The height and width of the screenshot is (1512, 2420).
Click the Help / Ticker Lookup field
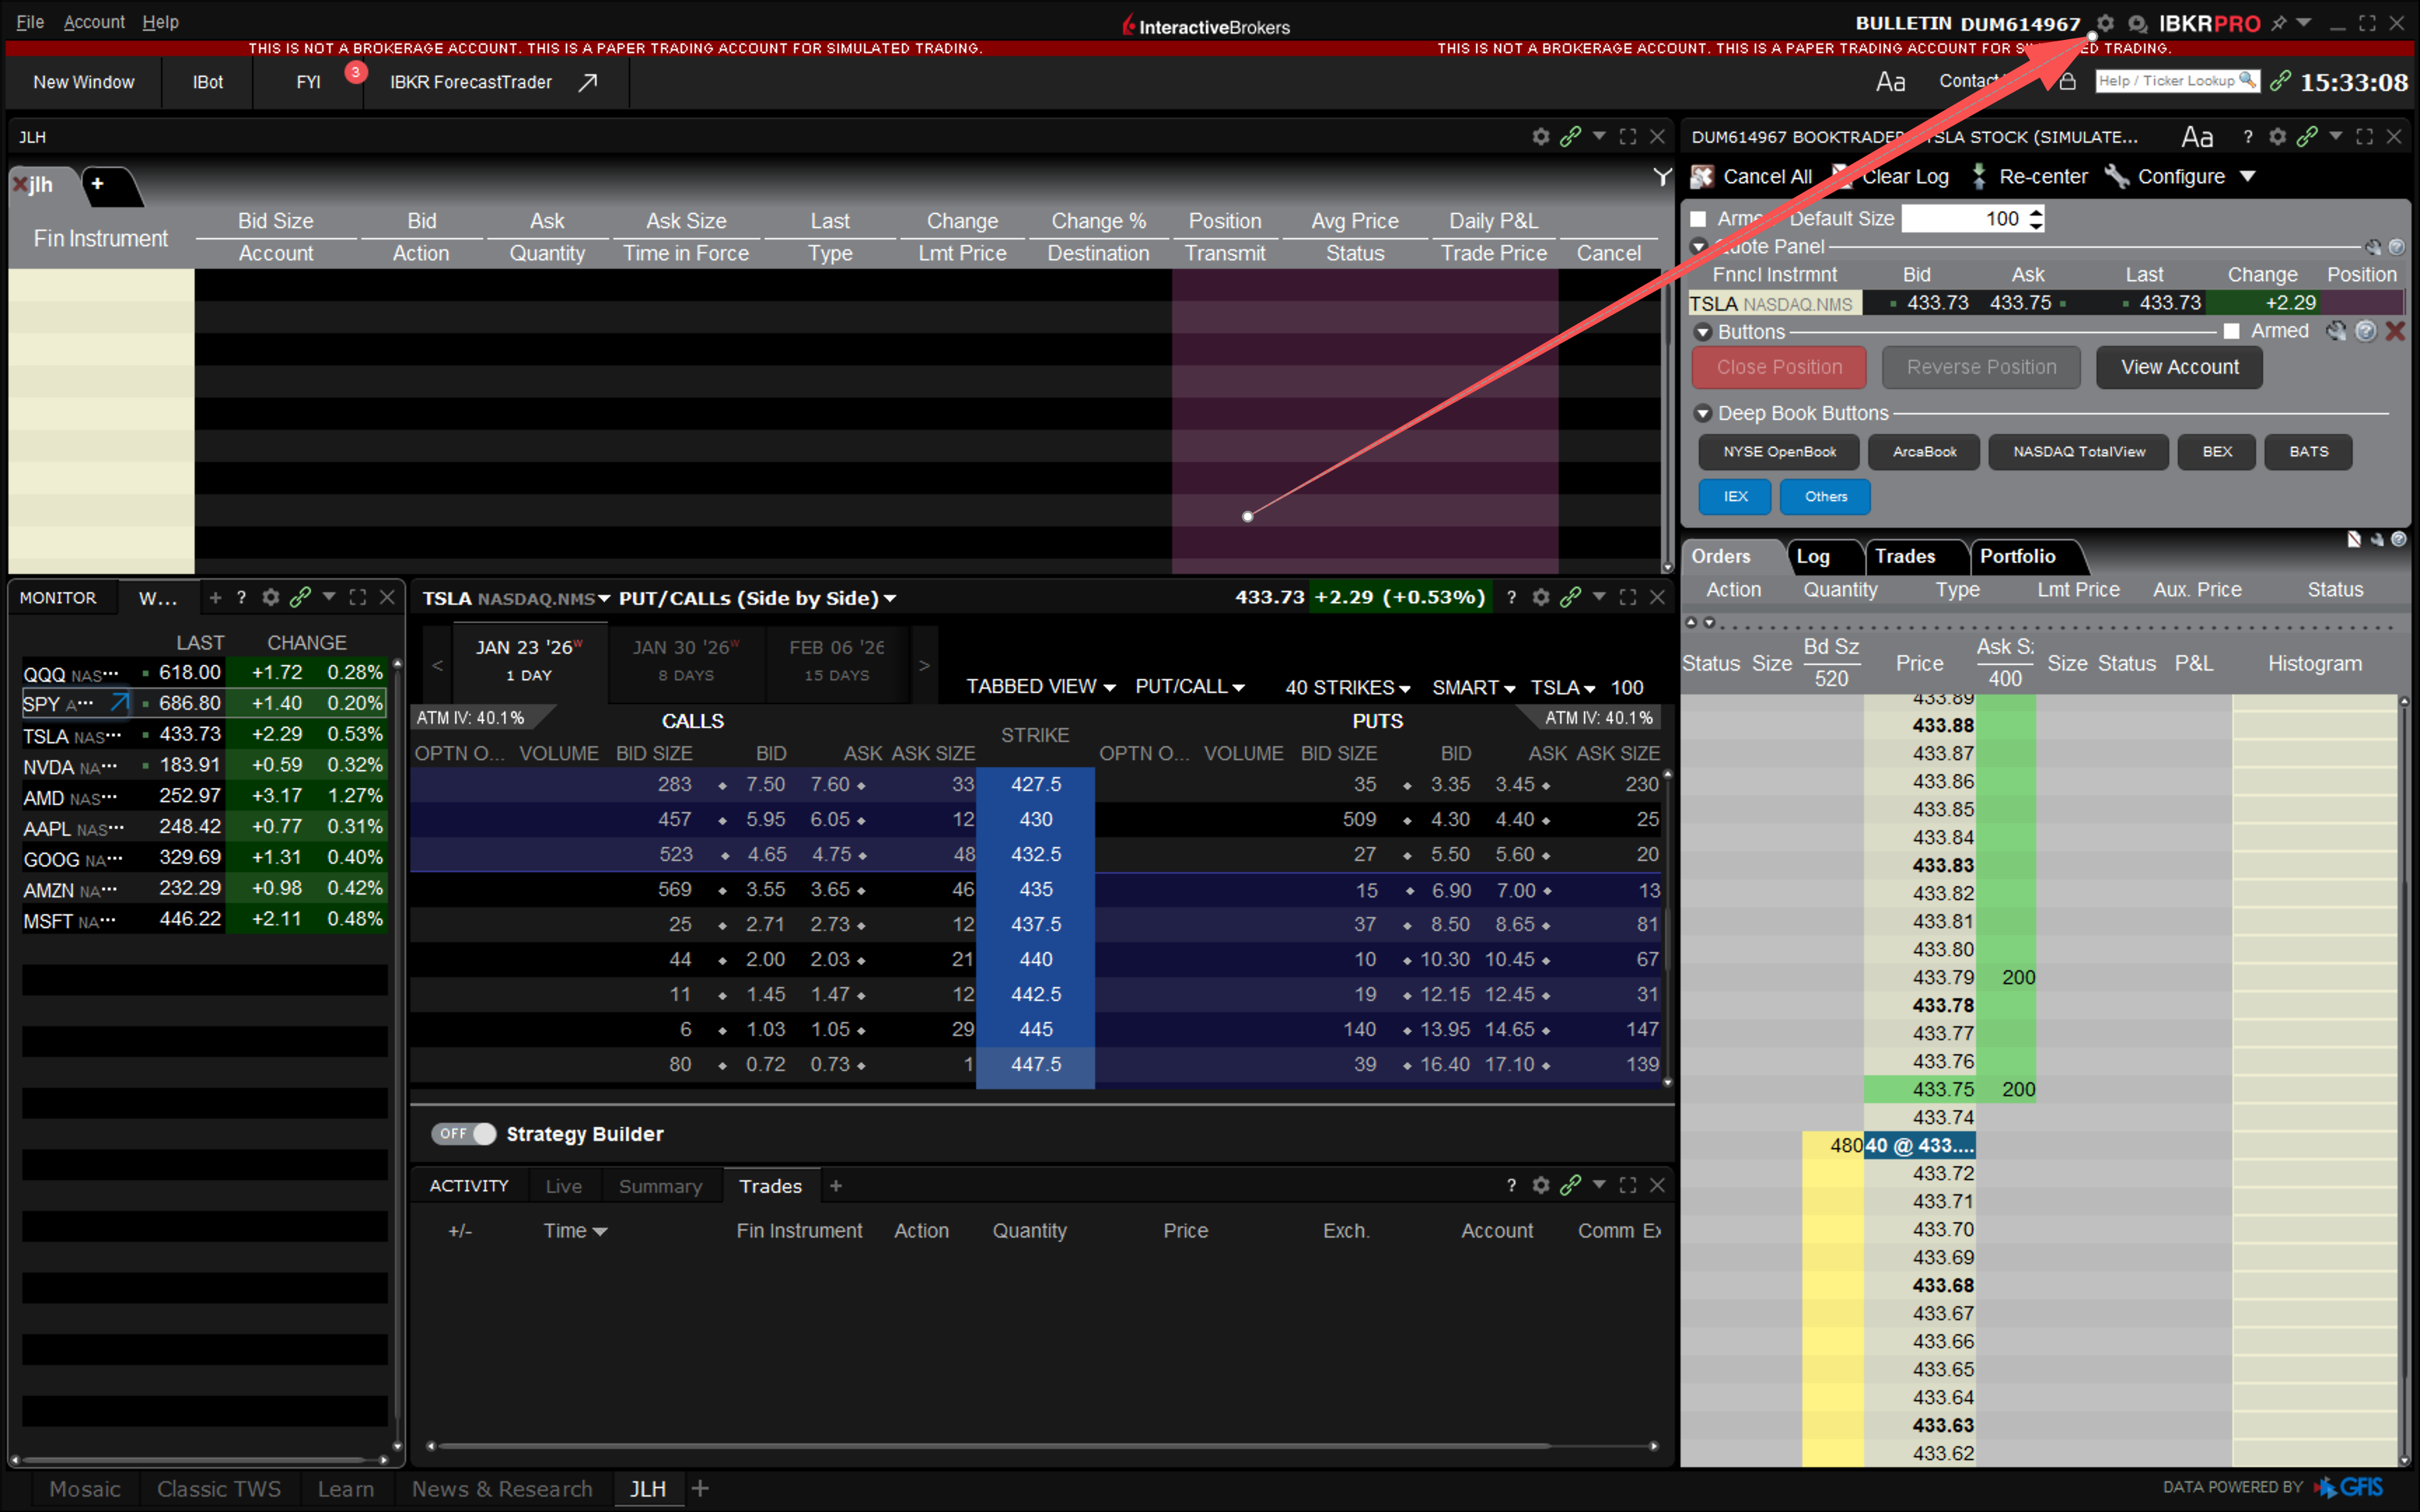(x=2176, y=81)
